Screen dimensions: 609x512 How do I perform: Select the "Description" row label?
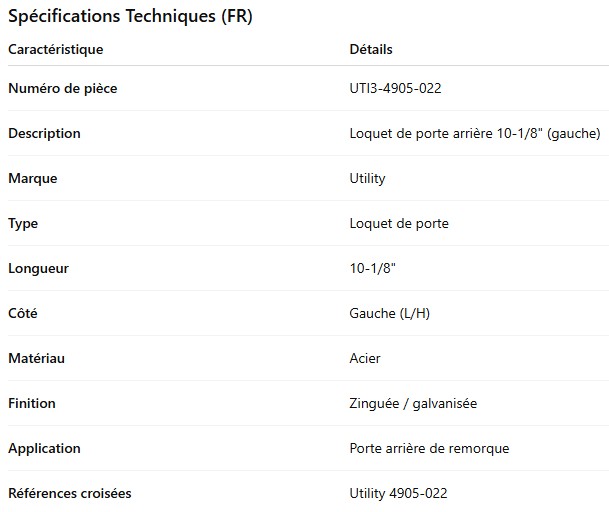[x=44, y=133]
